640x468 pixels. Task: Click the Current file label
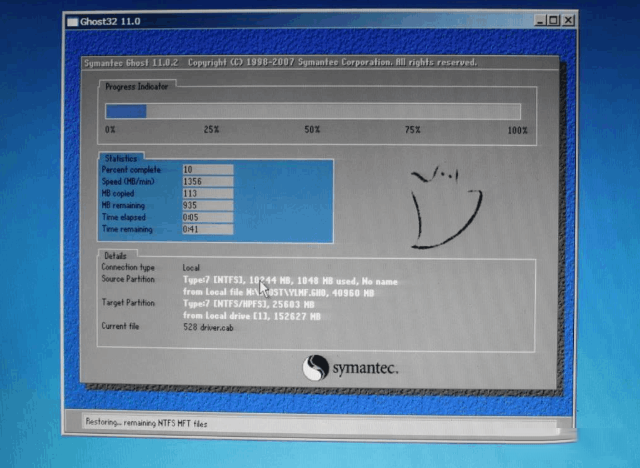[120, 326]
